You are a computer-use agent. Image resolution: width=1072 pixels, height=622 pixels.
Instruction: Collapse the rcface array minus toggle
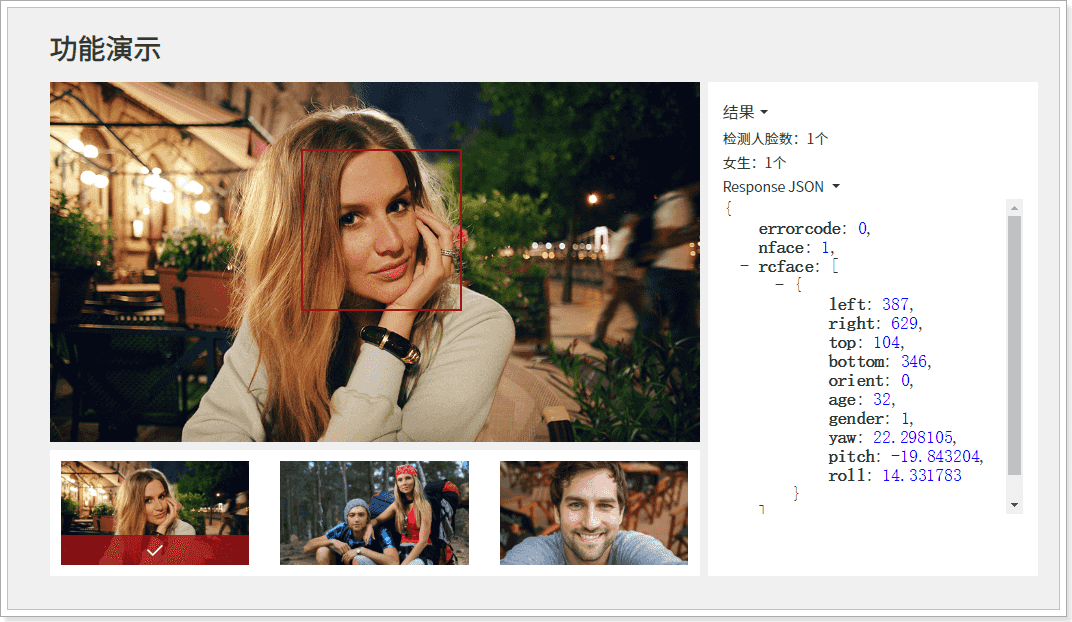[x=744, y=267]
